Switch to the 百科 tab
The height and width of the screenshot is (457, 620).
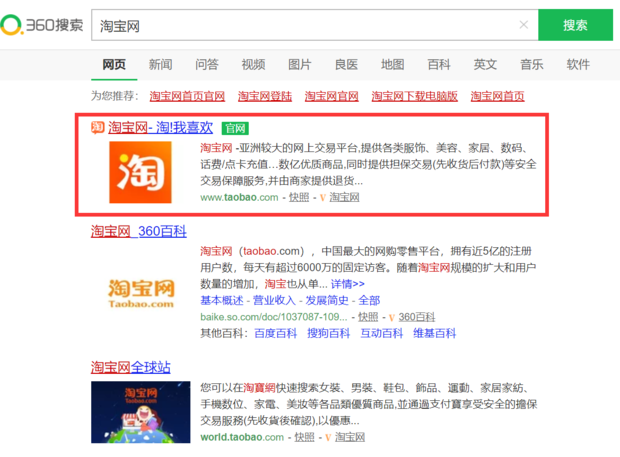(439, 64)
